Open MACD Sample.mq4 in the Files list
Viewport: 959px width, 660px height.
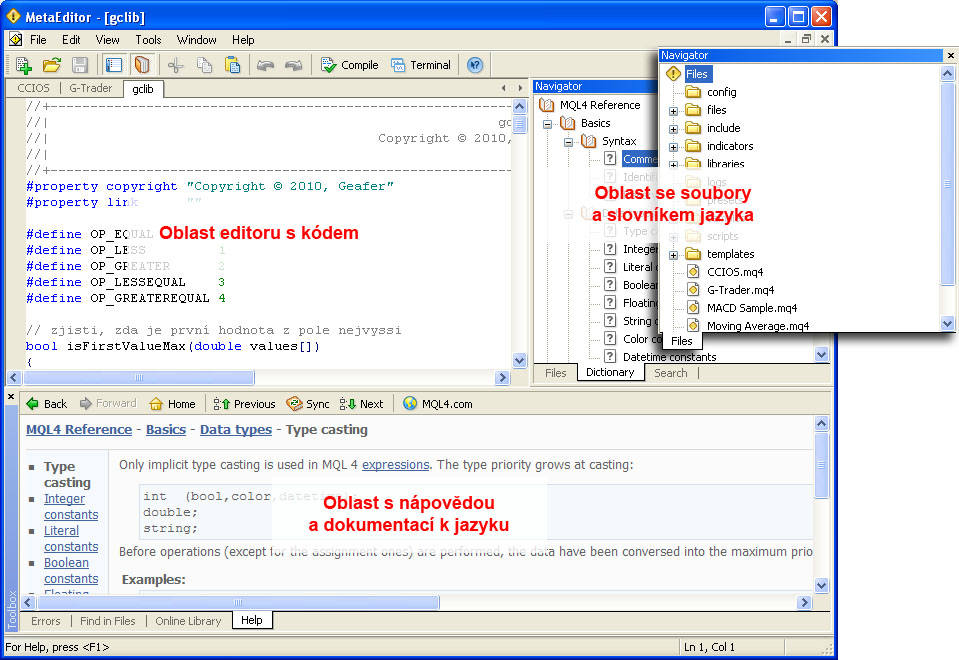point(751,308)
